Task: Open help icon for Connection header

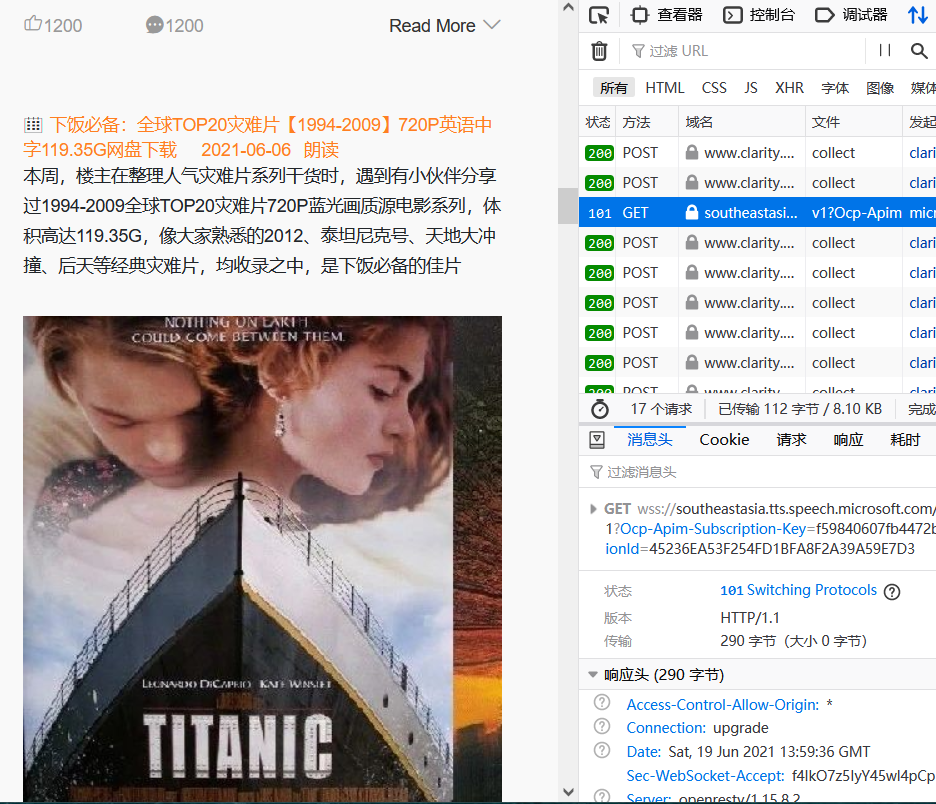Action: click(x=602, y=726)
